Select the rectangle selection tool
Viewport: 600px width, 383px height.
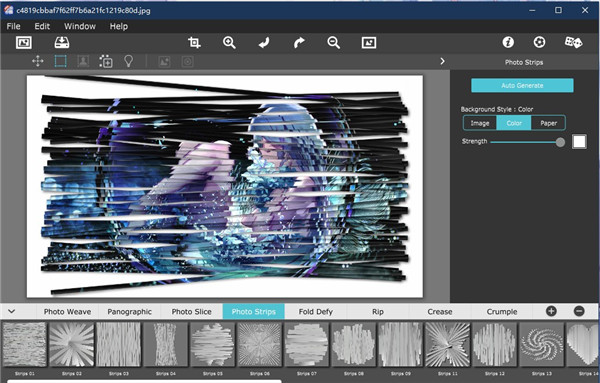[60, 61]
